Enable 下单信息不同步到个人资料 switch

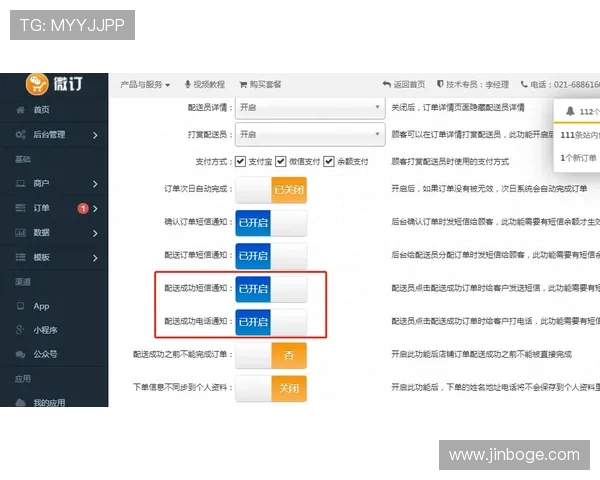271,389
